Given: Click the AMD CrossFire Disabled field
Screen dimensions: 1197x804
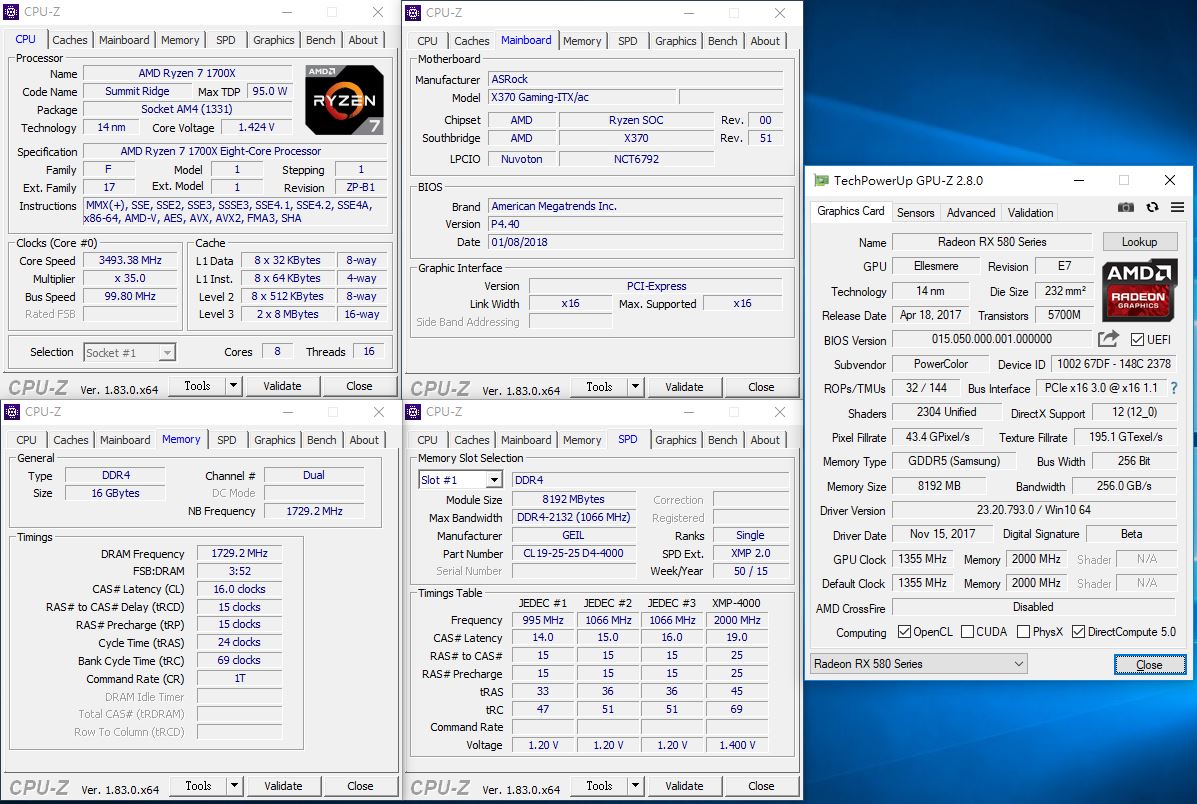Looking at the screenshot, I should 1033,607.
